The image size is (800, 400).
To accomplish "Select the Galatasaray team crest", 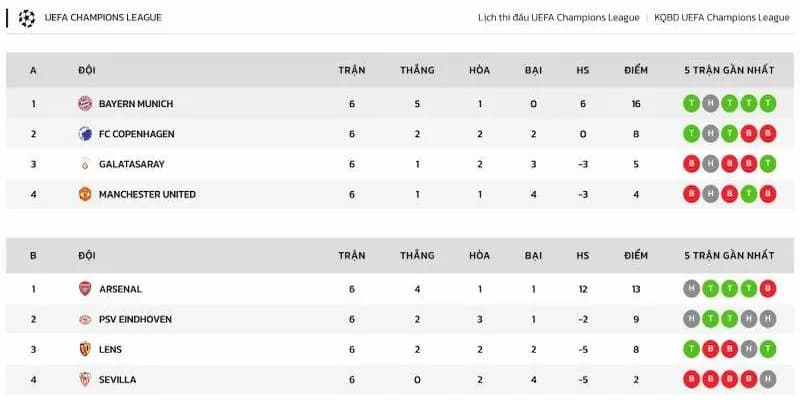I will click(85, 164).
